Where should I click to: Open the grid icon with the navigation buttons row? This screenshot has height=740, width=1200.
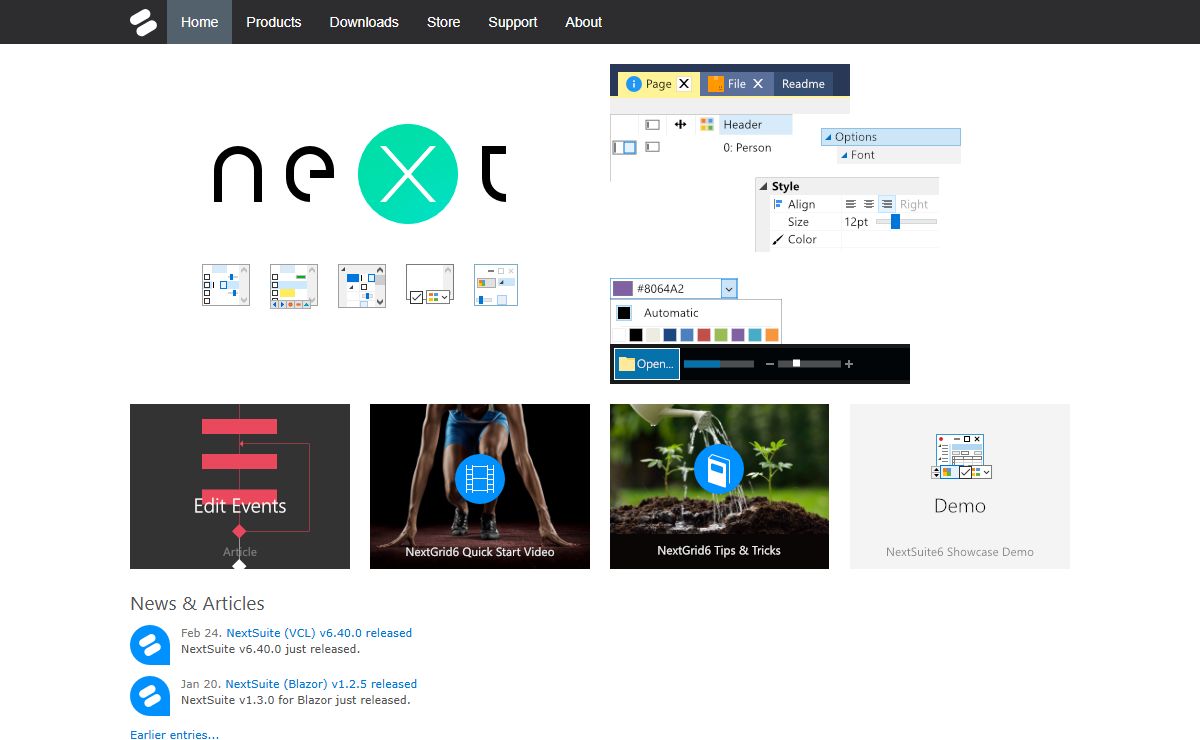[x=294, y=286]
